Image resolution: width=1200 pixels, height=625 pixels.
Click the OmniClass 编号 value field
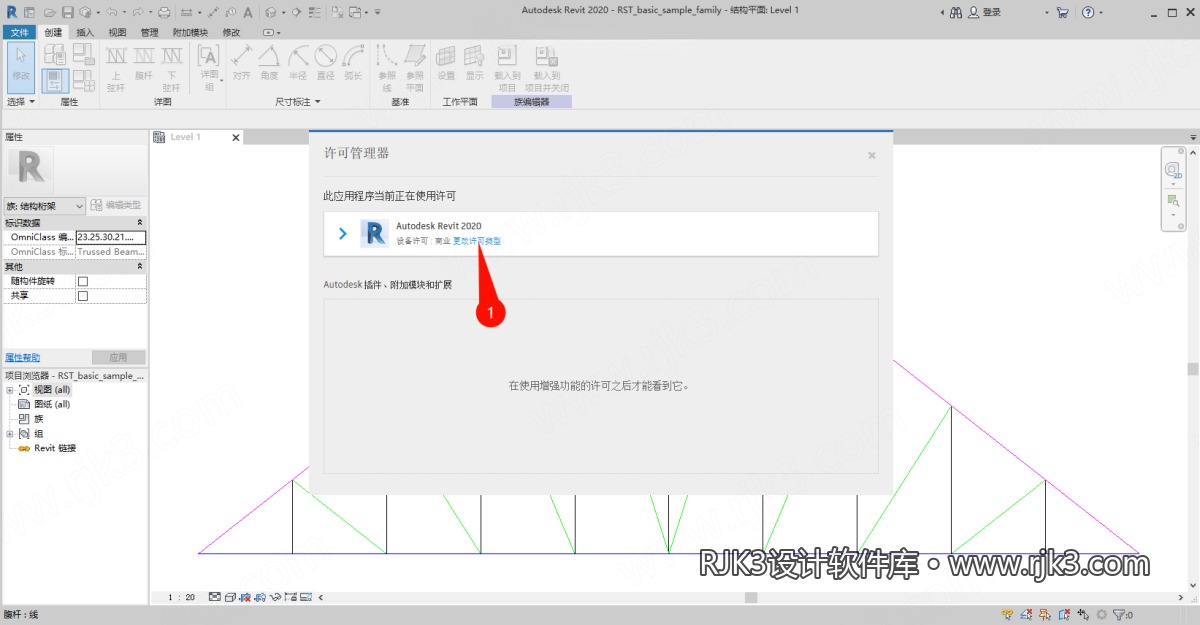coord(111,237)
